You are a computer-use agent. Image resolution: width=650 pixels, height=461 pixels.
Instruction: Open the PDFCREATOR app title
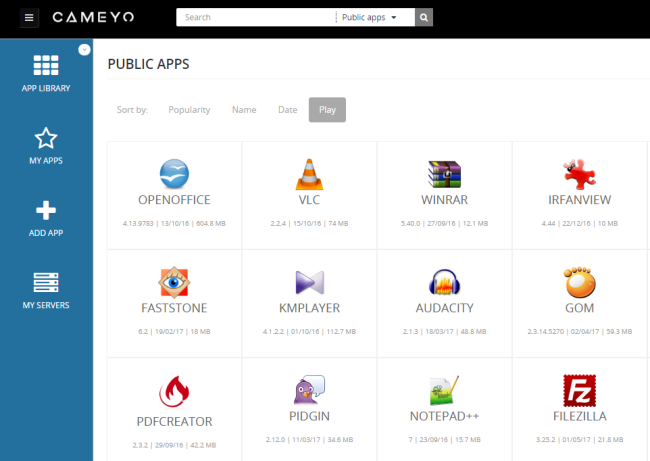click(x=174, y=422)
